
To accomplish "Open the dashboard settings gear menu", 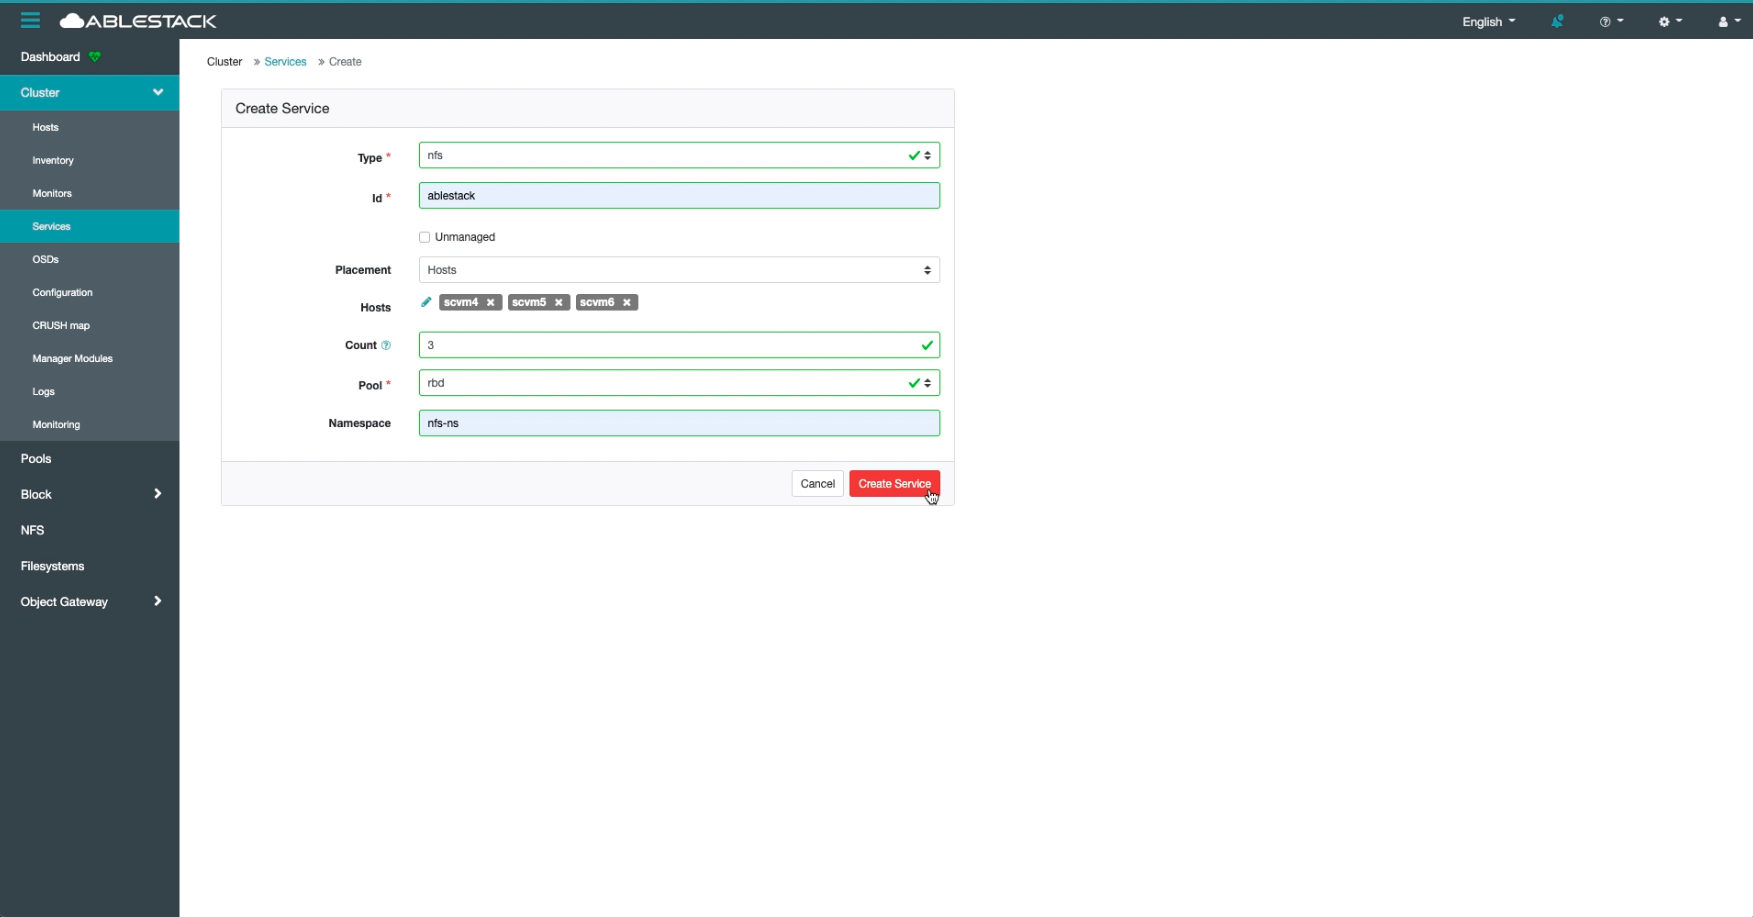I will pos(1670,21).
